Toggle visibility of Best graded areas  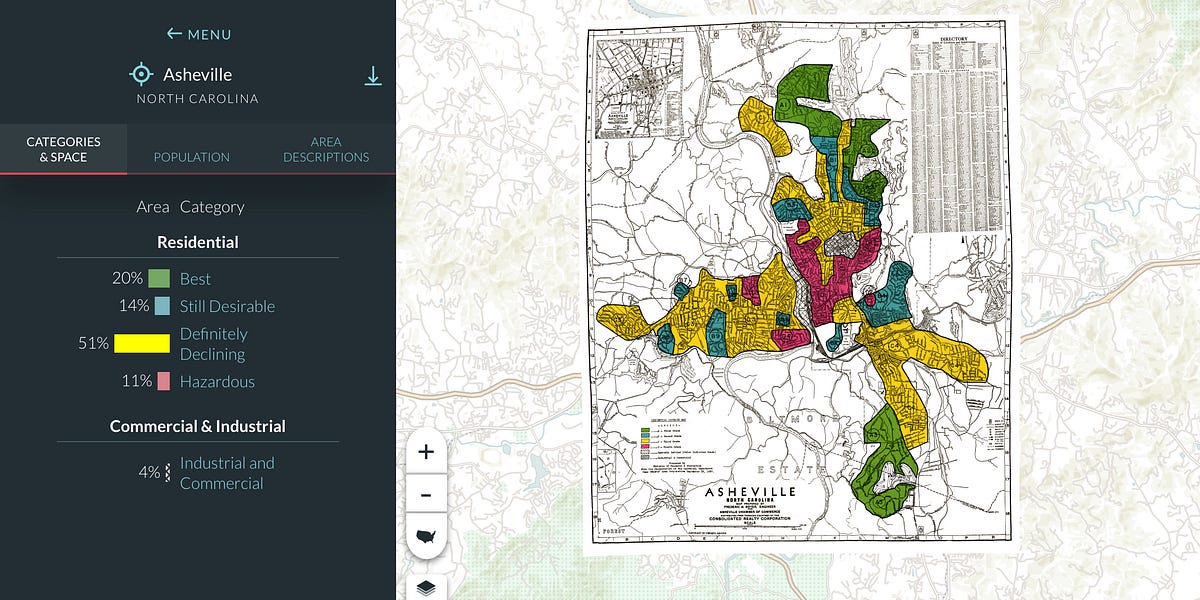(x=159, y=279)
